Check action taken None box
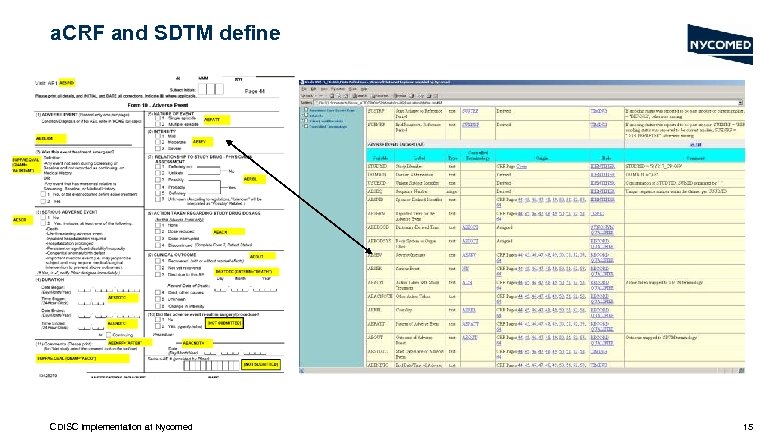780x439 pixels. click(x=158, y=225)
